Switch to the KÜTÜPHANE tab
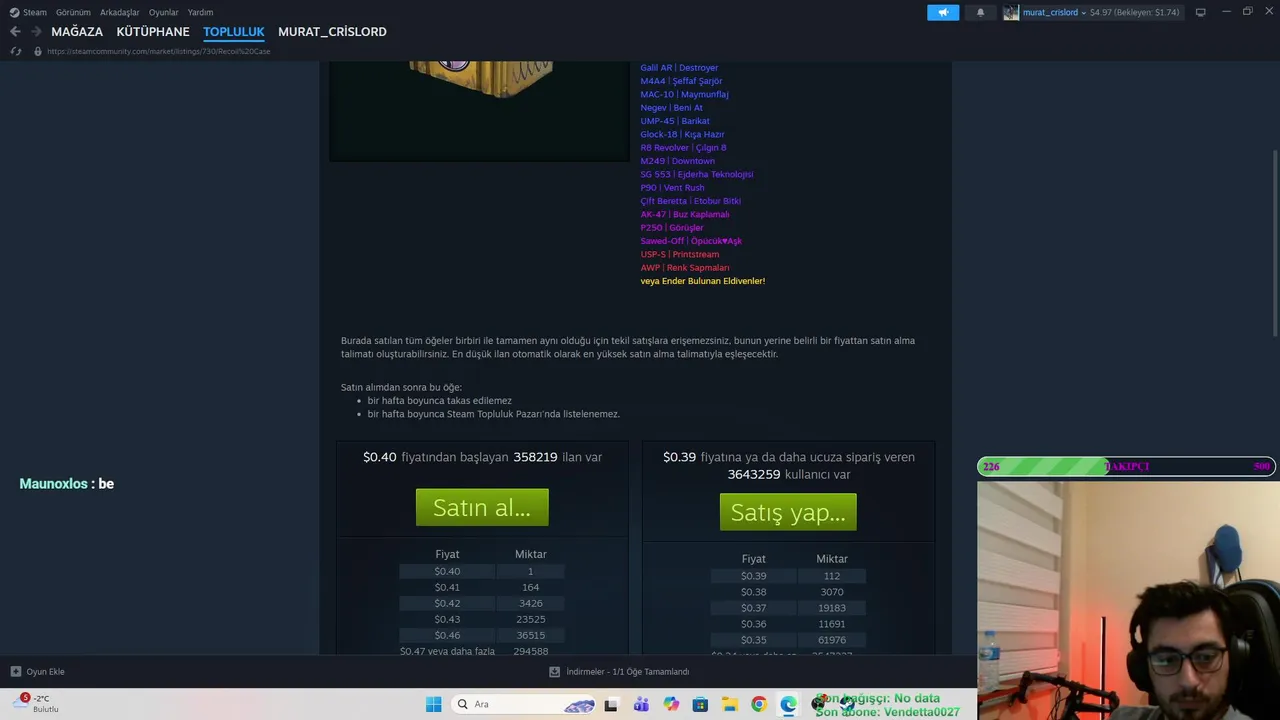This screenshot has height=720, width=1280. (153, 32)
